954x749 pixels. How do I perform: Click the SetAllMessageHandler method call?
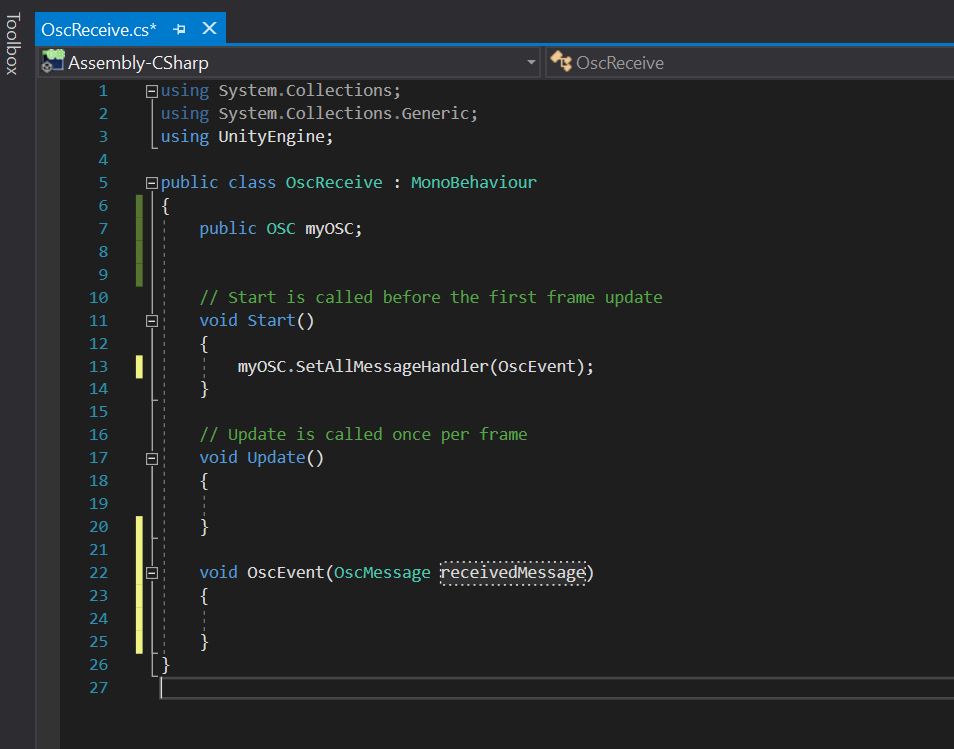tap(391, 366)
